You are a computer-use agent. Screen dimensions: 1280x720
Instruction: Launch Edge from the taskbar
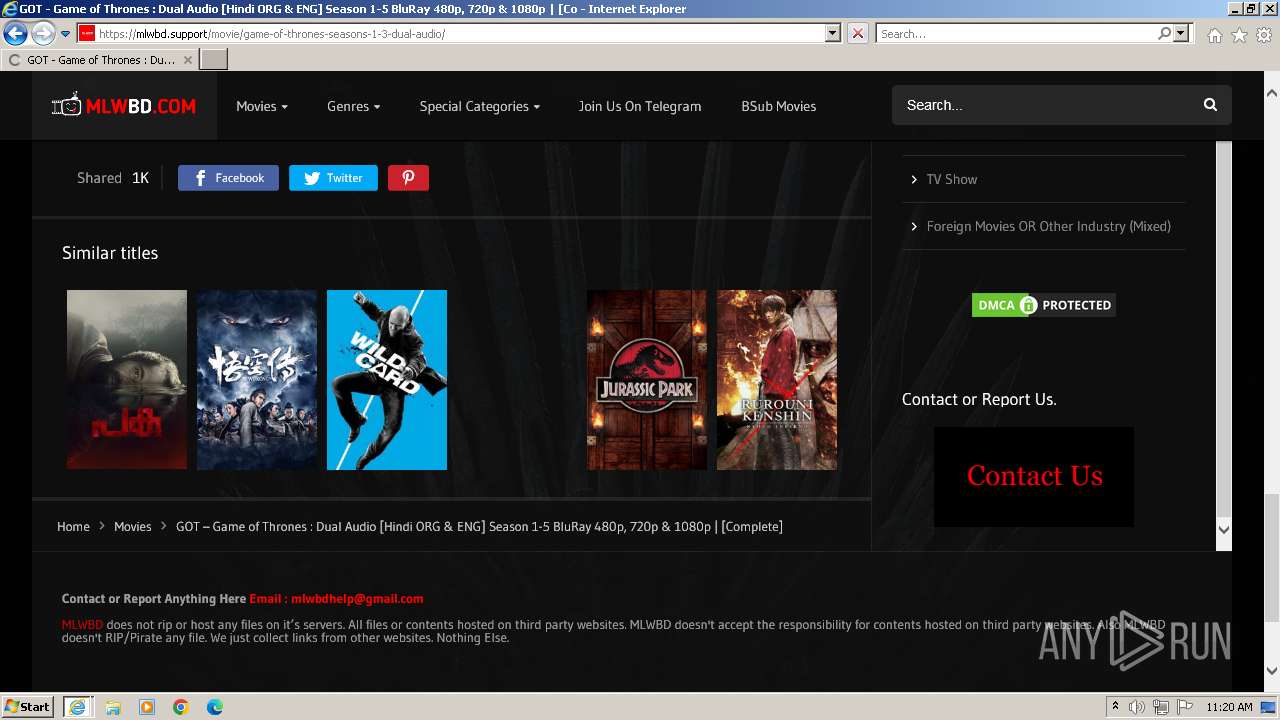(x=215, y=707)
